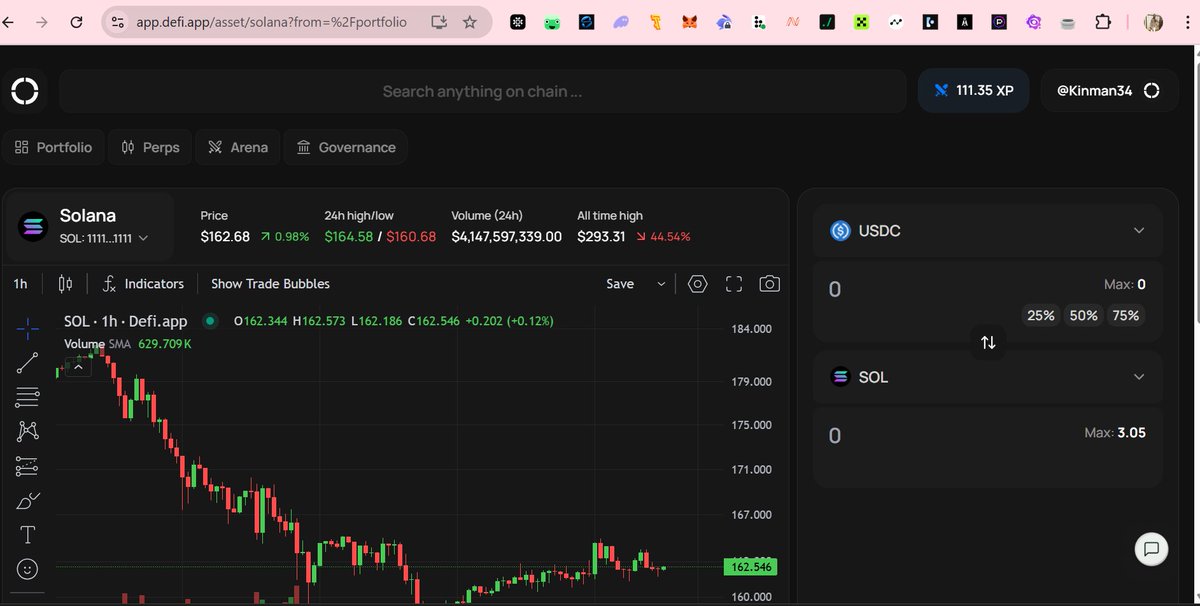Reload the browser page
The width and height of the screenshot is (1200, 606).
pyautogui.click(x=76, y=22)
